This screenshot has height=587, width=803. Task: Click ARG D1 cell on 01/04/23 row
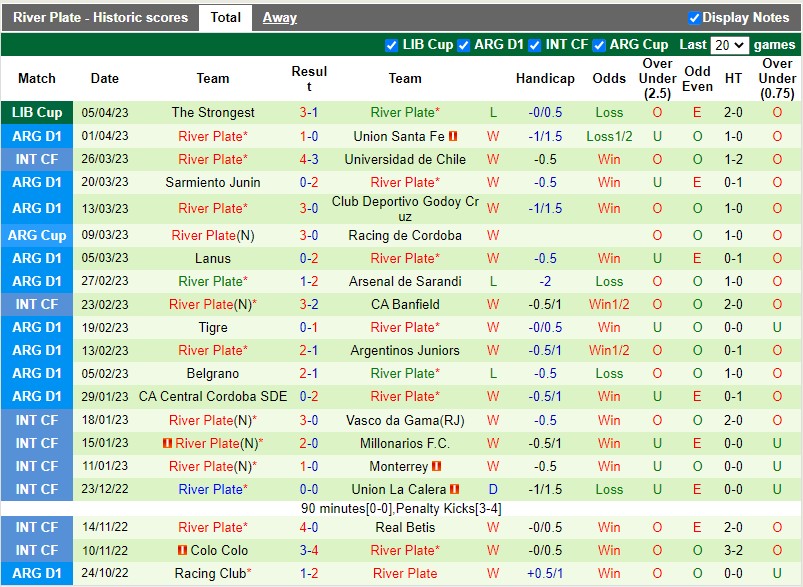(37, 136)
